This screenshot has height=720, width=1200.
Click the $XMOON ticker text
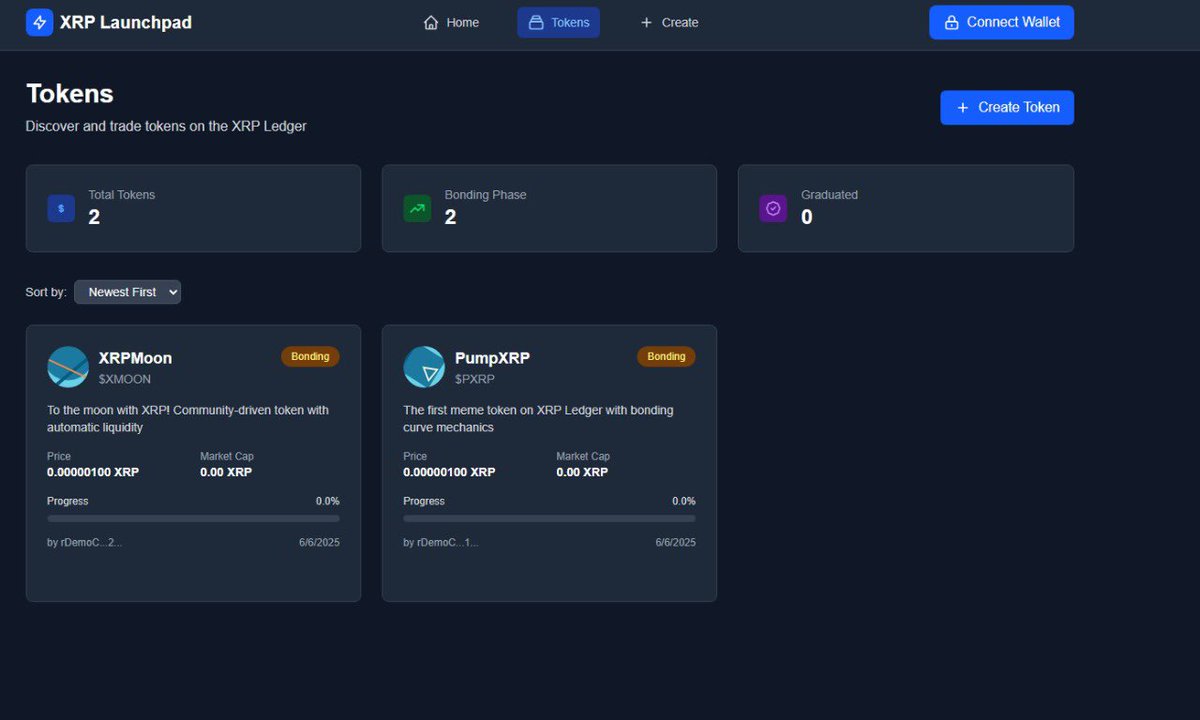click(x=125, y=379)
